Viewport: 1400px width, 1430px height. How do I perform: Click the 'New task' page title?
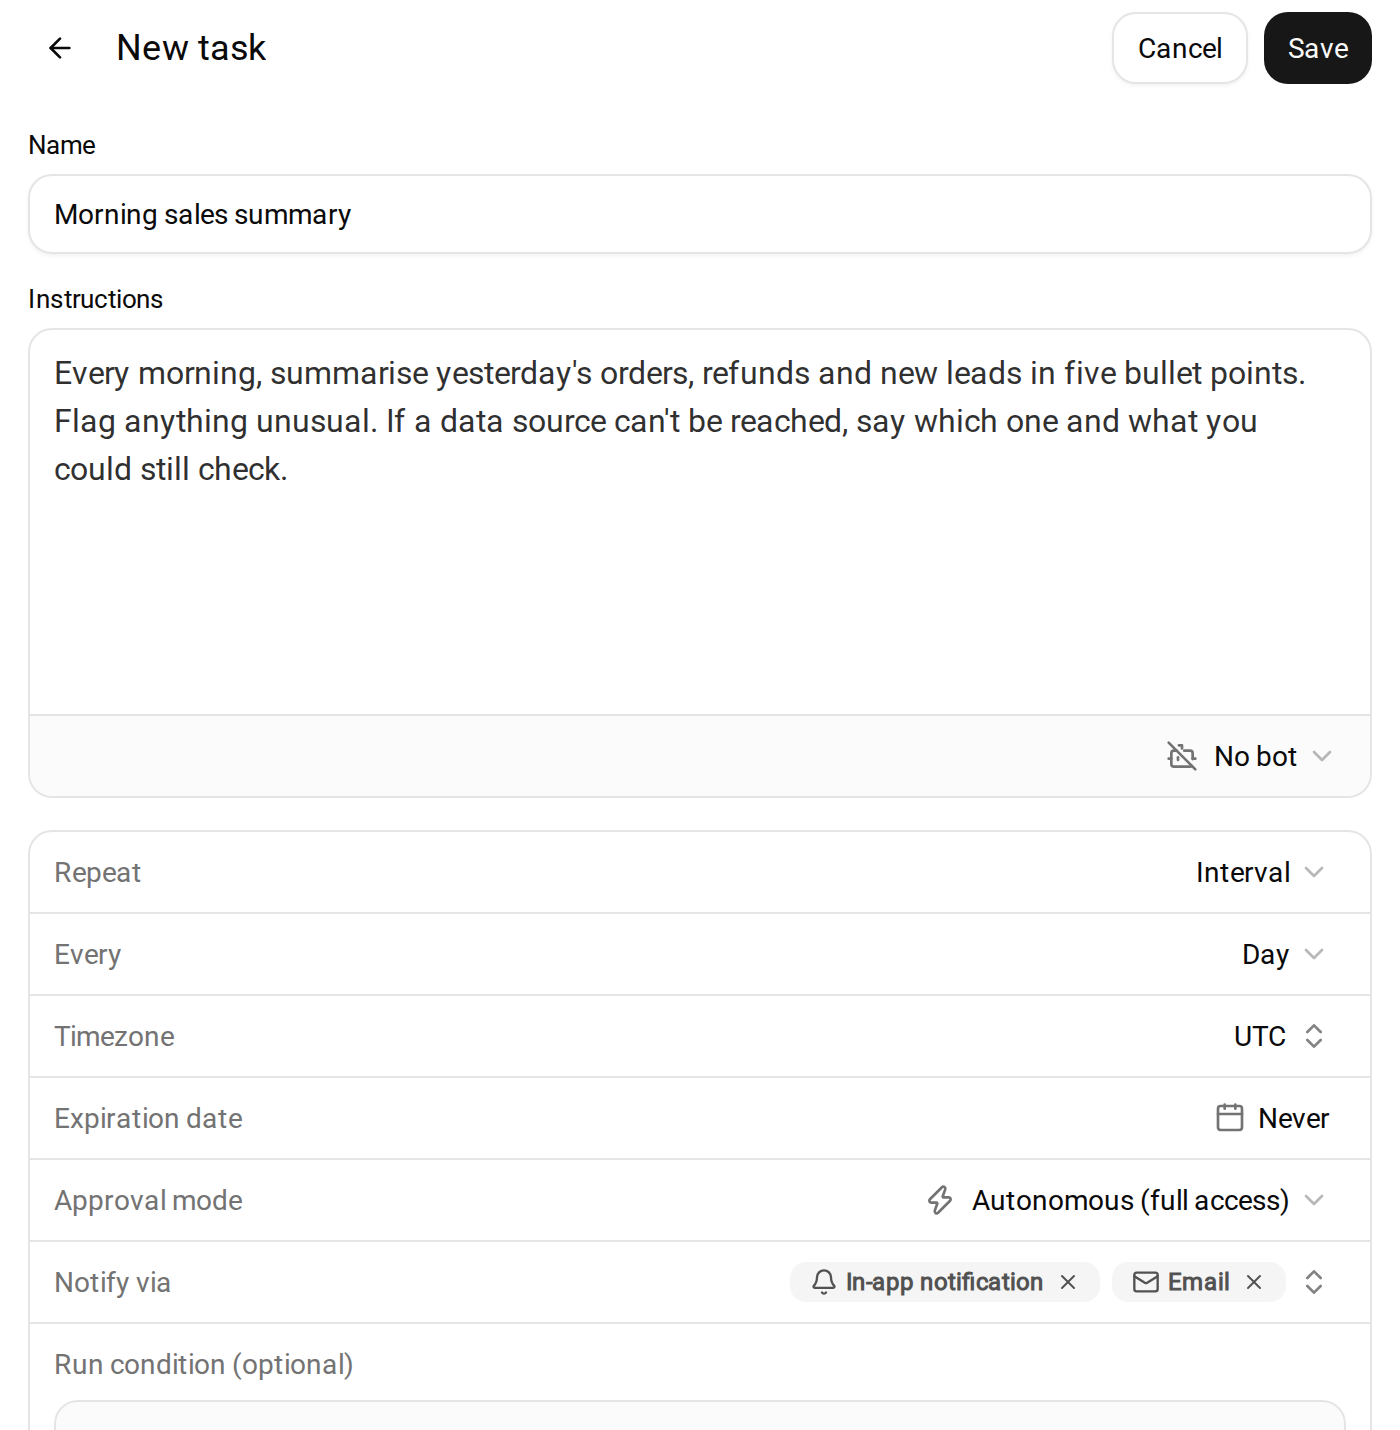coord(191,48)
